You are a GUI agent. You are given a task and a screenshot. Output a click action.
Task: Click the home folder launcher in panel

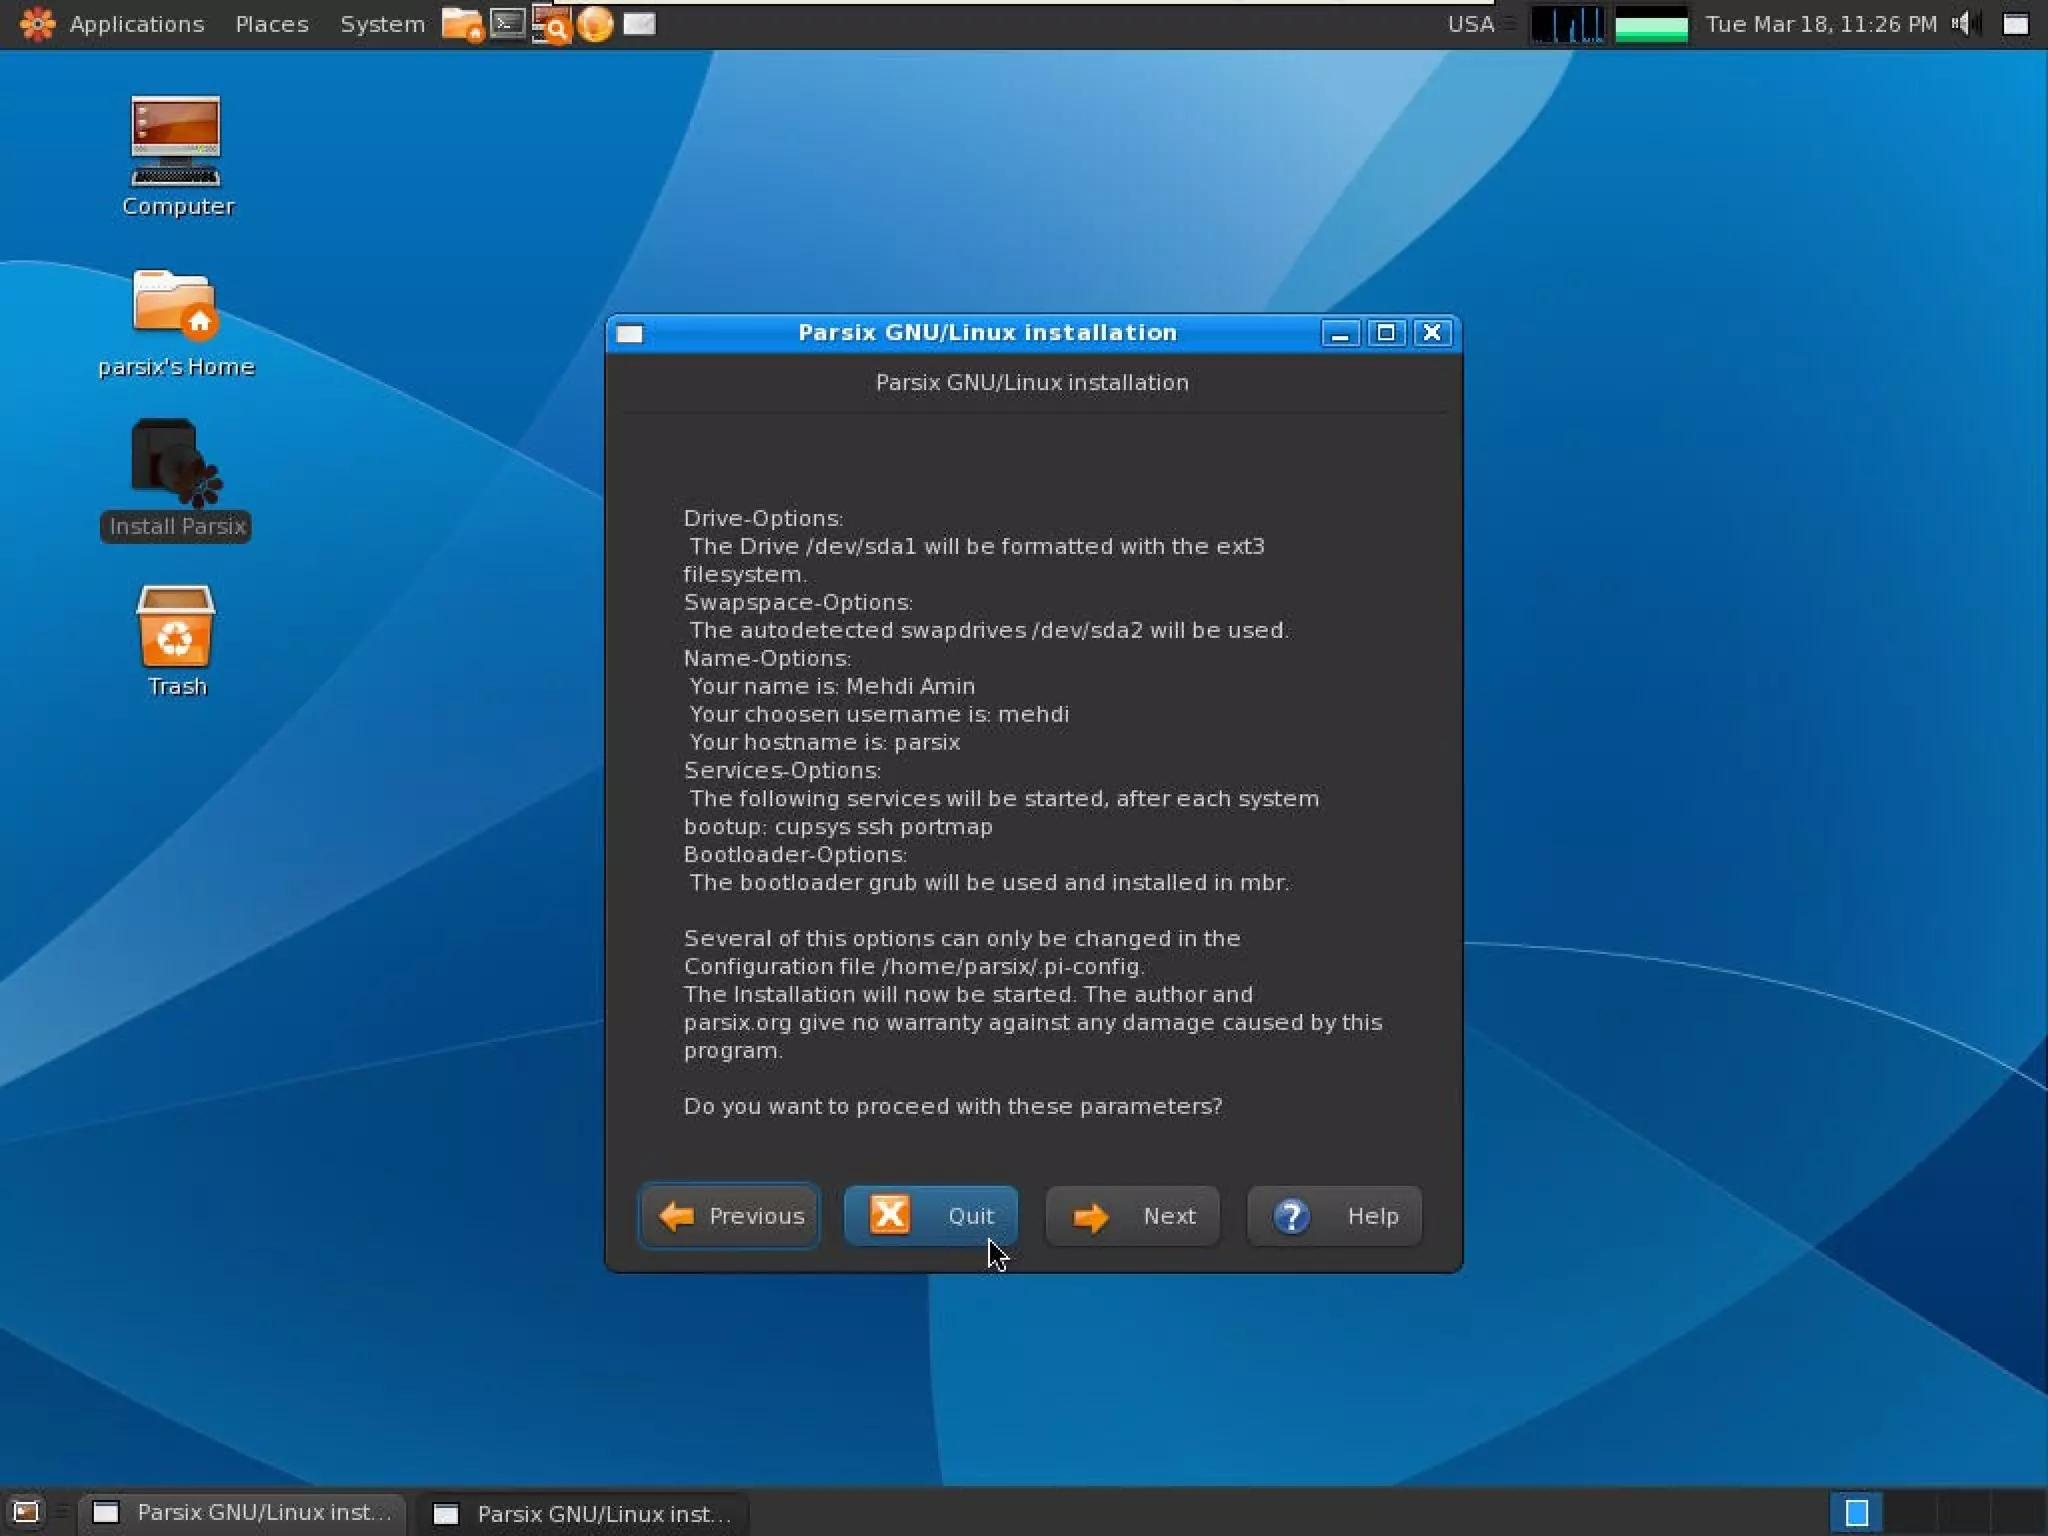pyautogui.click(x=461, y=23)
